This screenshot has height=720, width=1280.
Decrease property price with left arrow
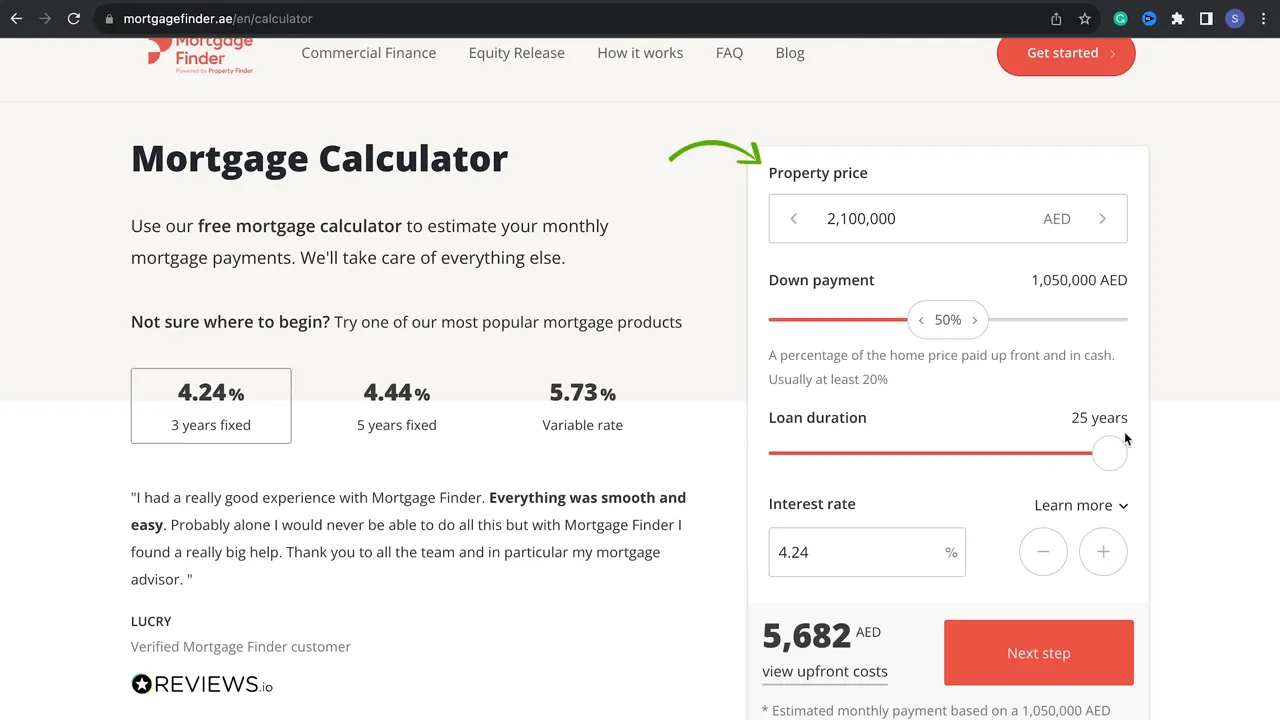click(x=794, y=219)
